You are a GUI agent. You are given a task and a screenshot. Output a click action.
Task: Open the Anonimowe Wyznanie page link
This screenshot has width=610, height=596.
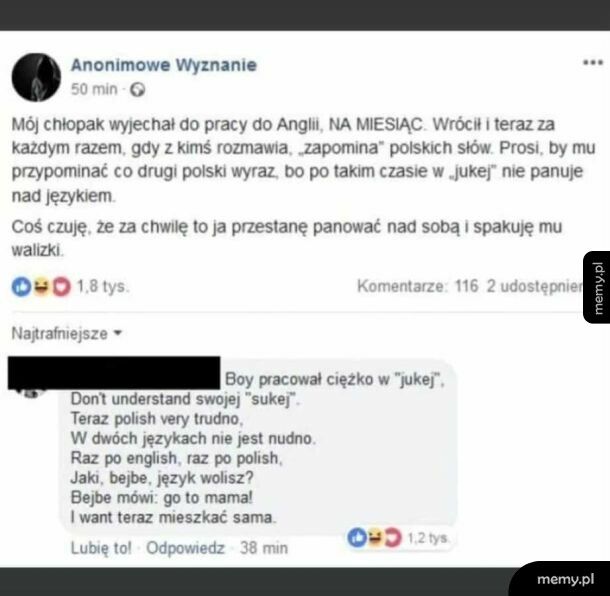coord(164,65)
